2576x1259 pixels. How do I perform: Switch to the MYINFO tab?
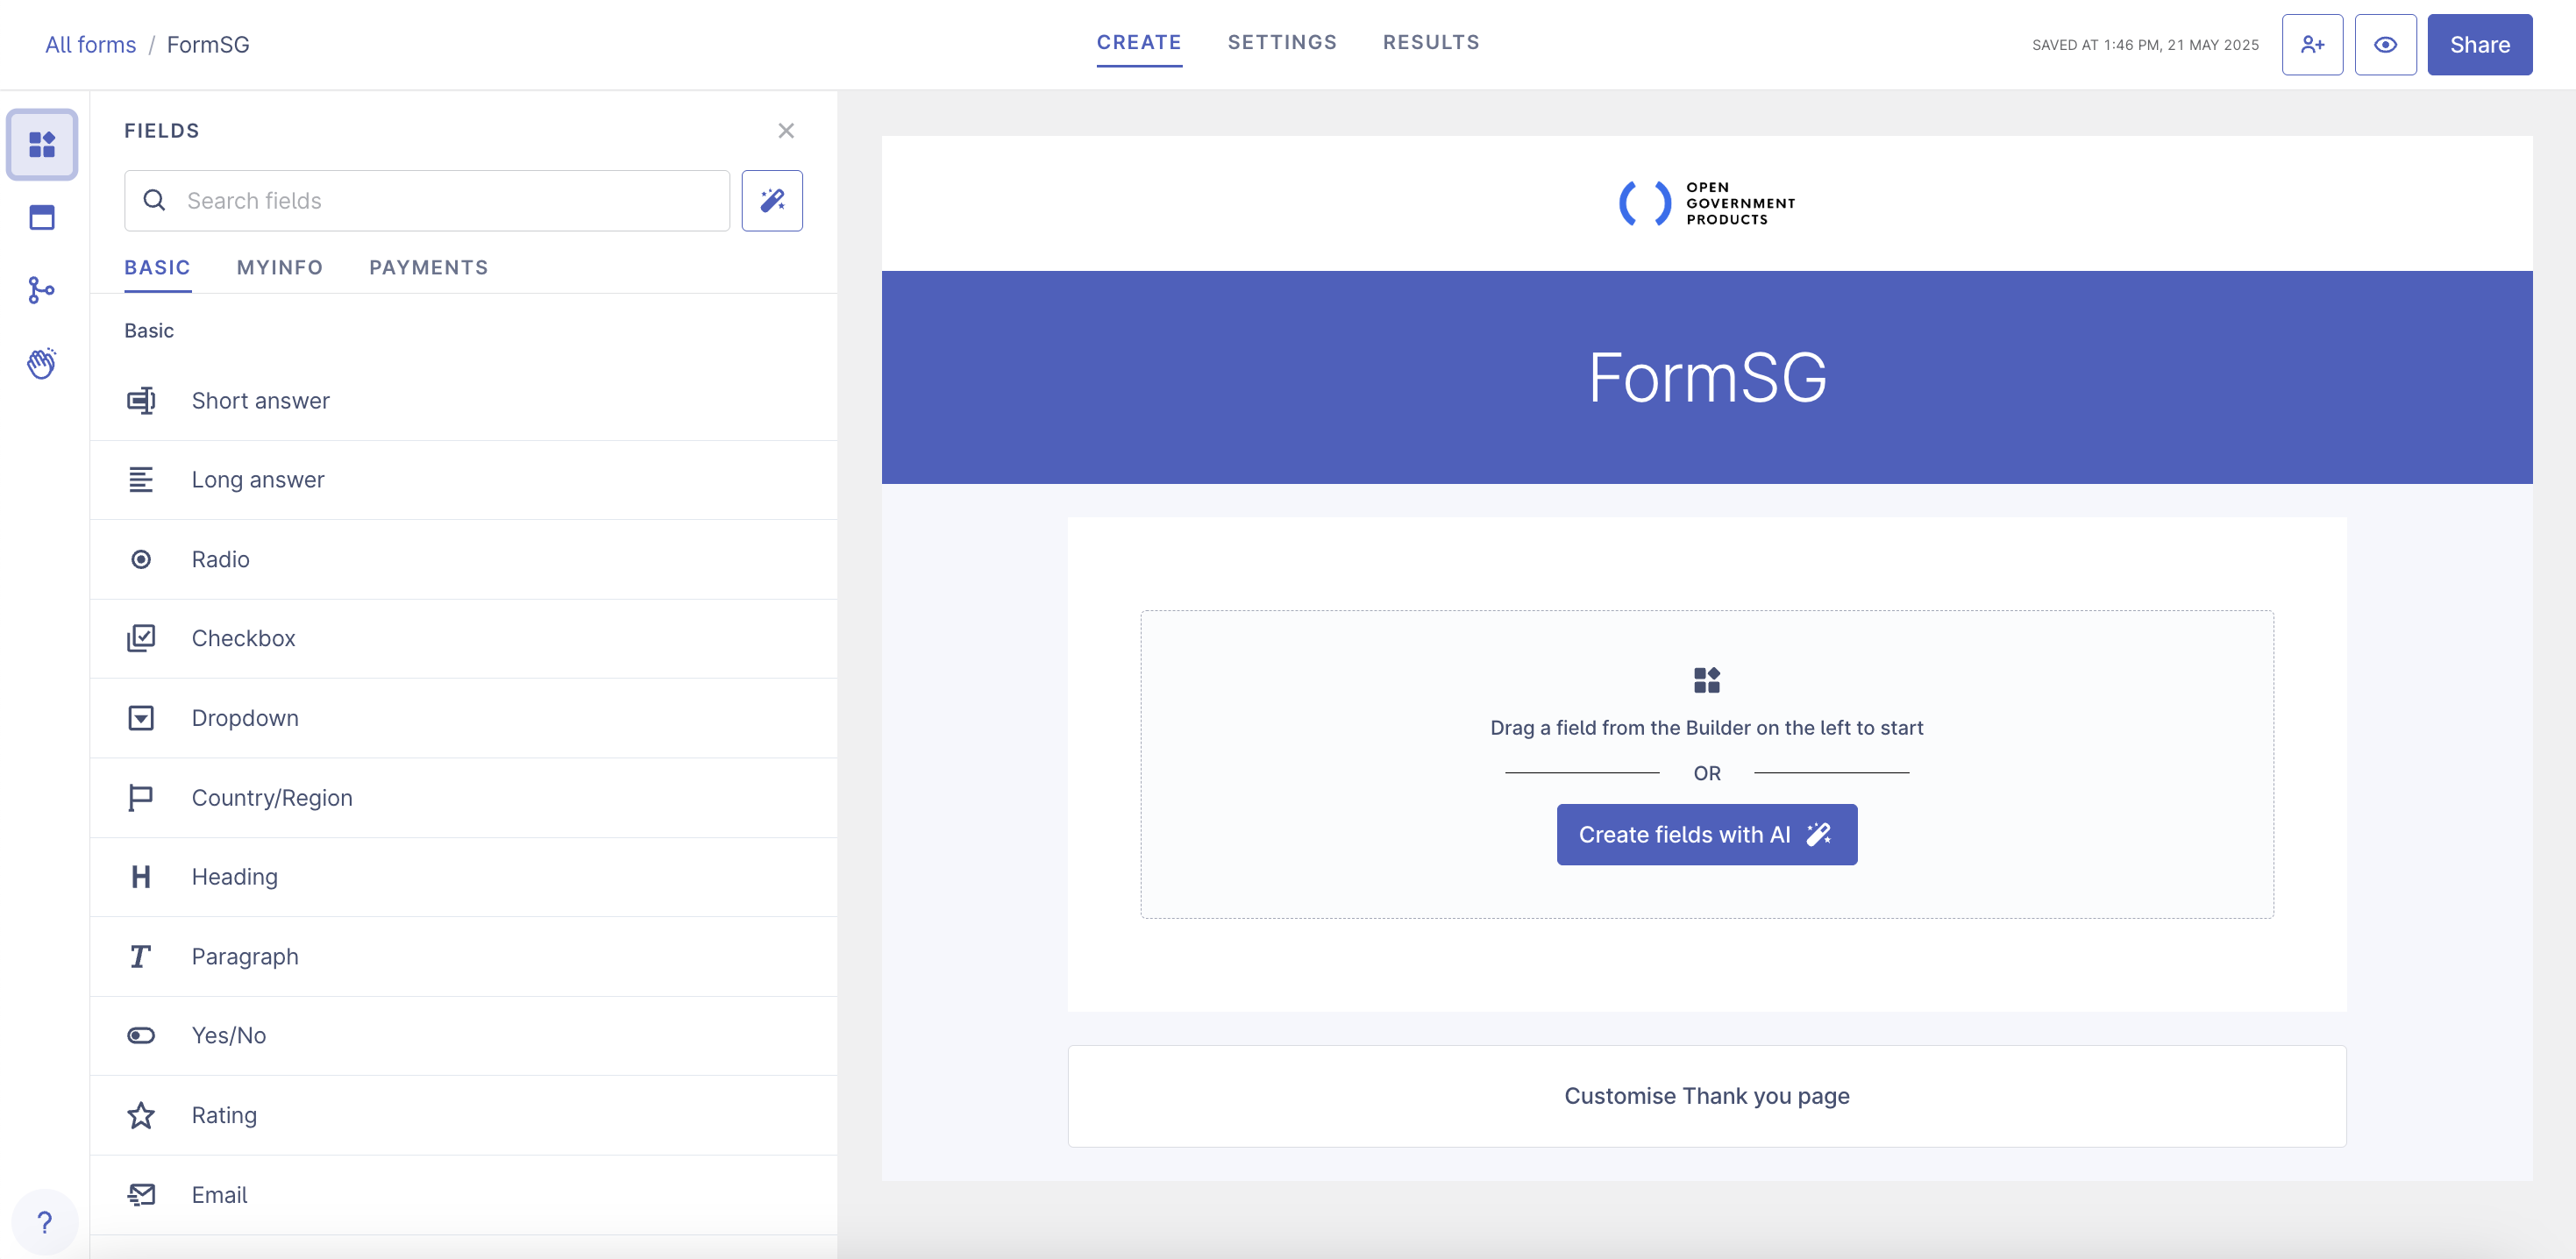pos(279,267)
